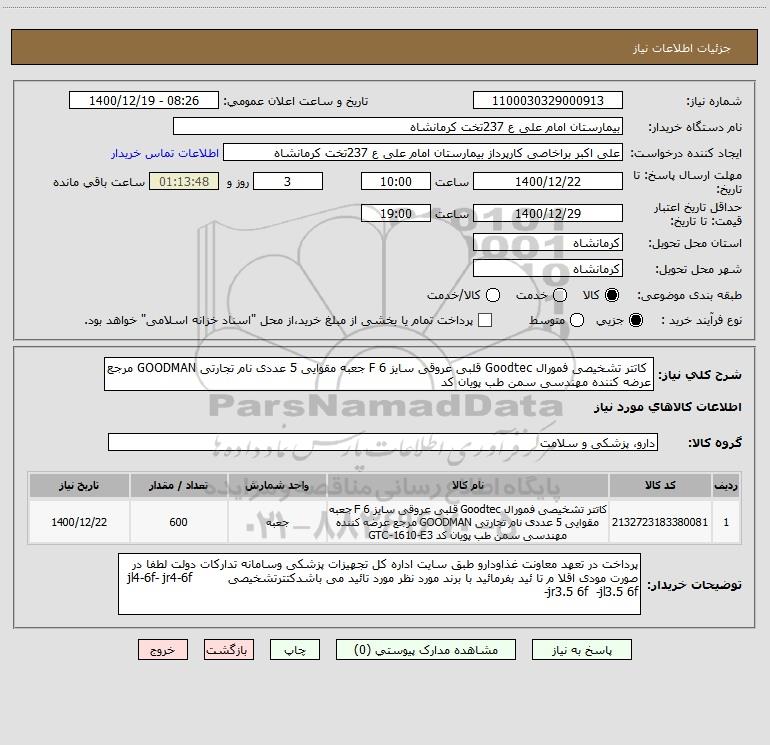
Task: Click the ردیف column header
Action: [726, 485]
